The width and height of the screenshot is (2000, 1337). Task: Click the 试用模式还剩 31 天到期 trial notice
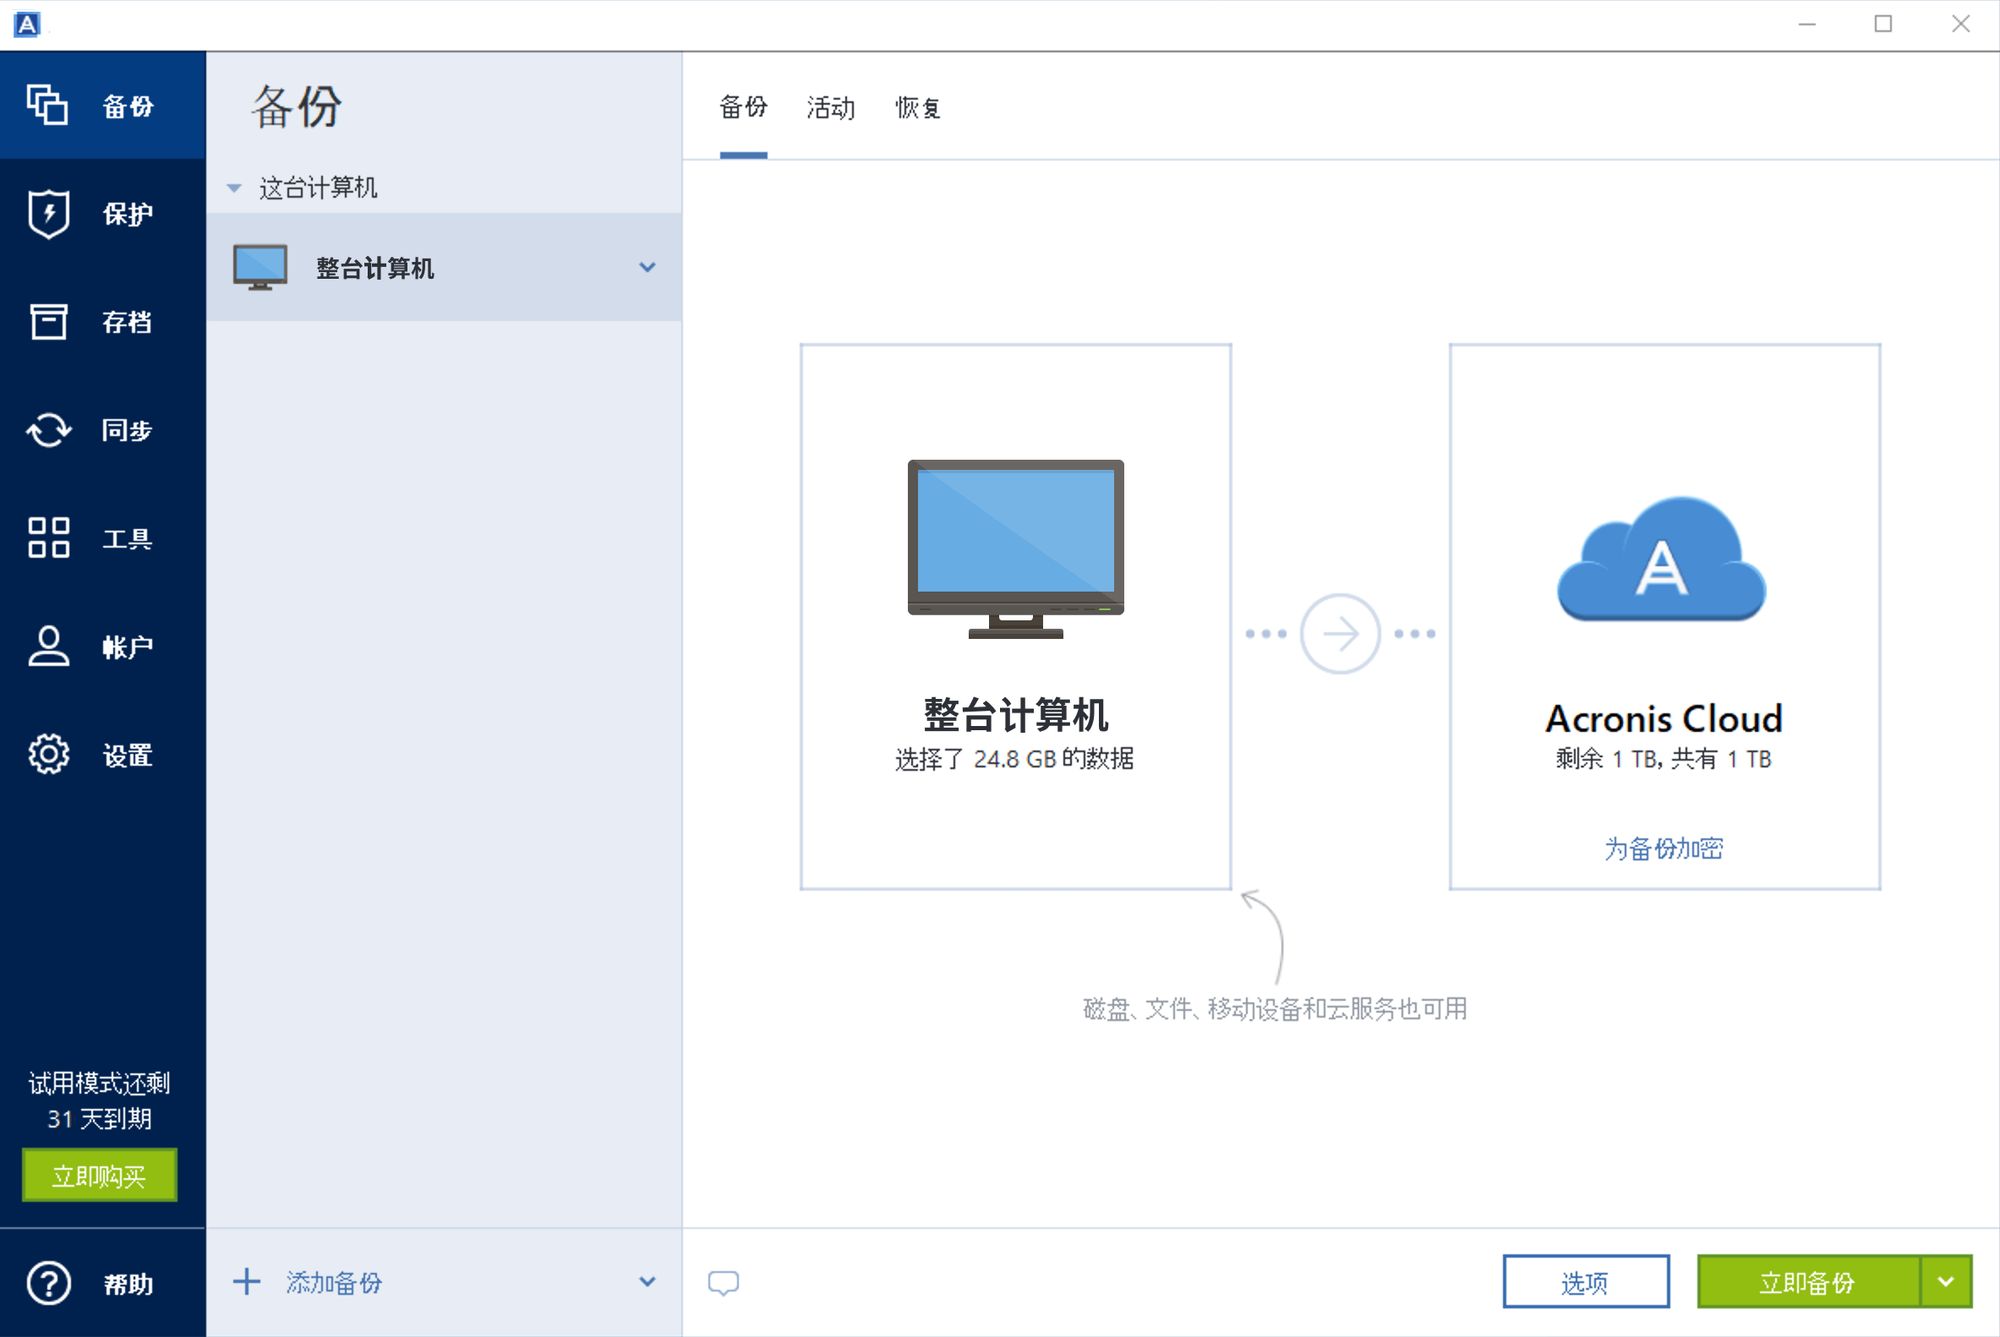99,1101
